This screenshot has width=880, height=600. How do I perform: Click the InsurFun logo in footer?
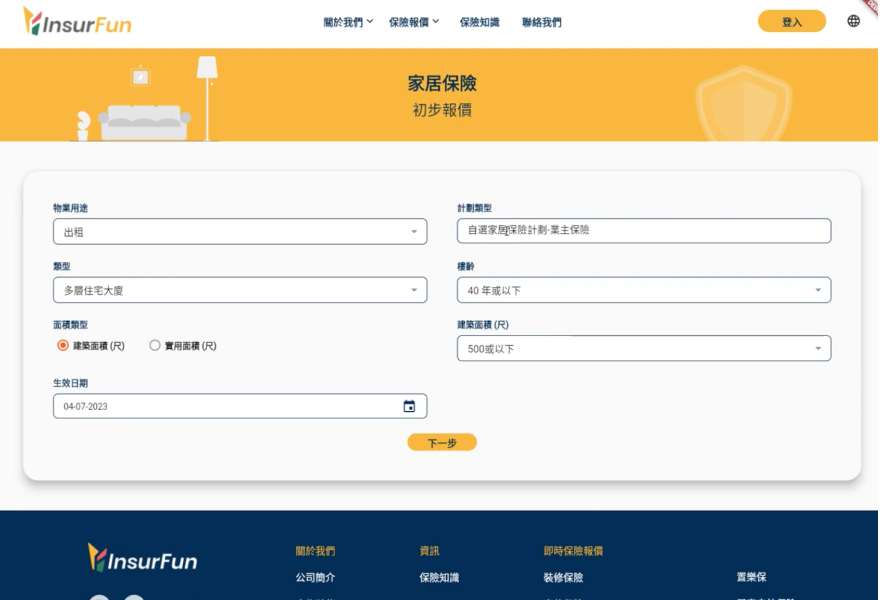point(142,558)
